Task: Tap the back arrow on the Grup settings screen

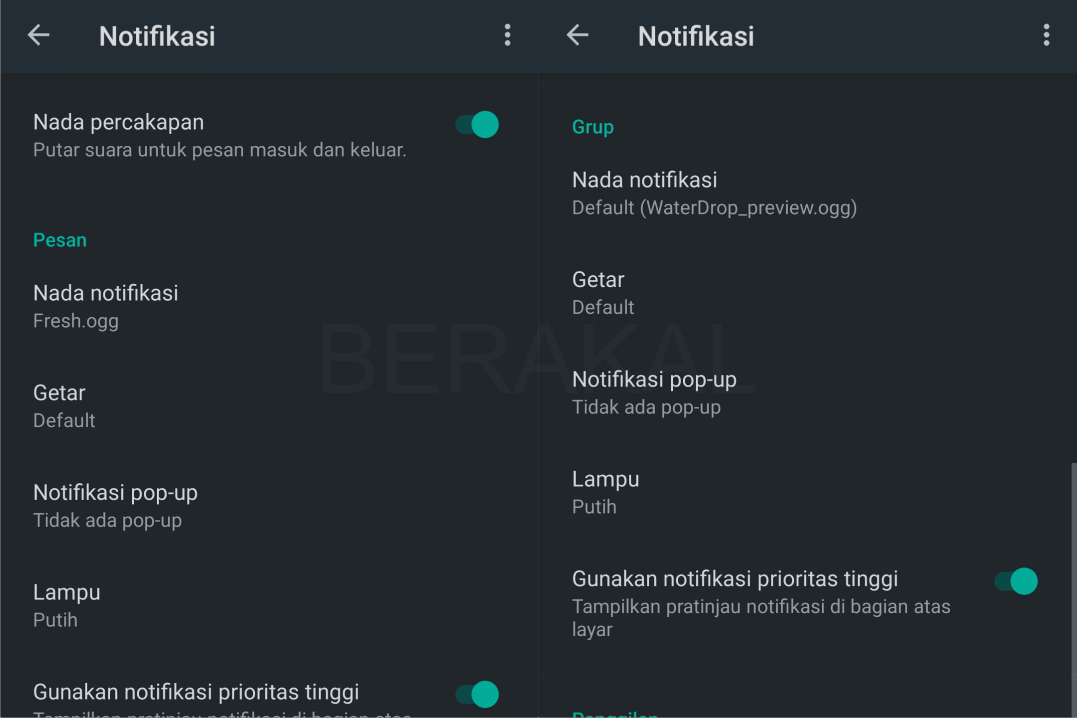Action: tap(576, 35)
